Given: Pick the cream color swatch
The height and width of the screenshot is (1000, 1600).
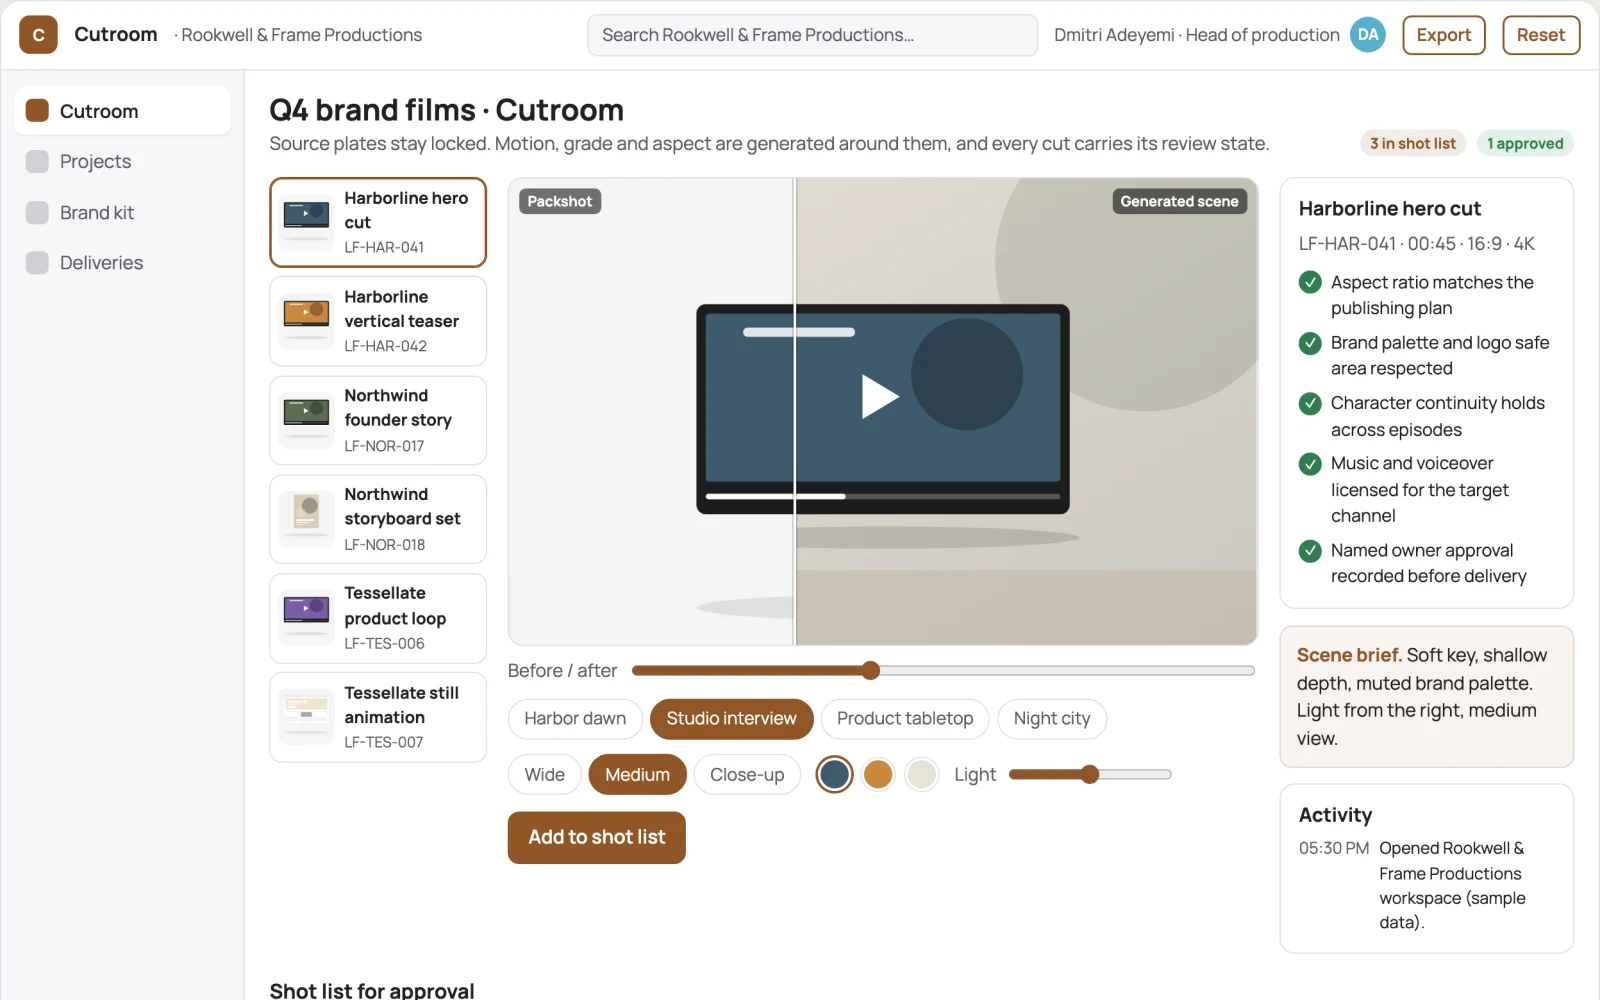Looking at the screenshot, I should click(921, 774).
